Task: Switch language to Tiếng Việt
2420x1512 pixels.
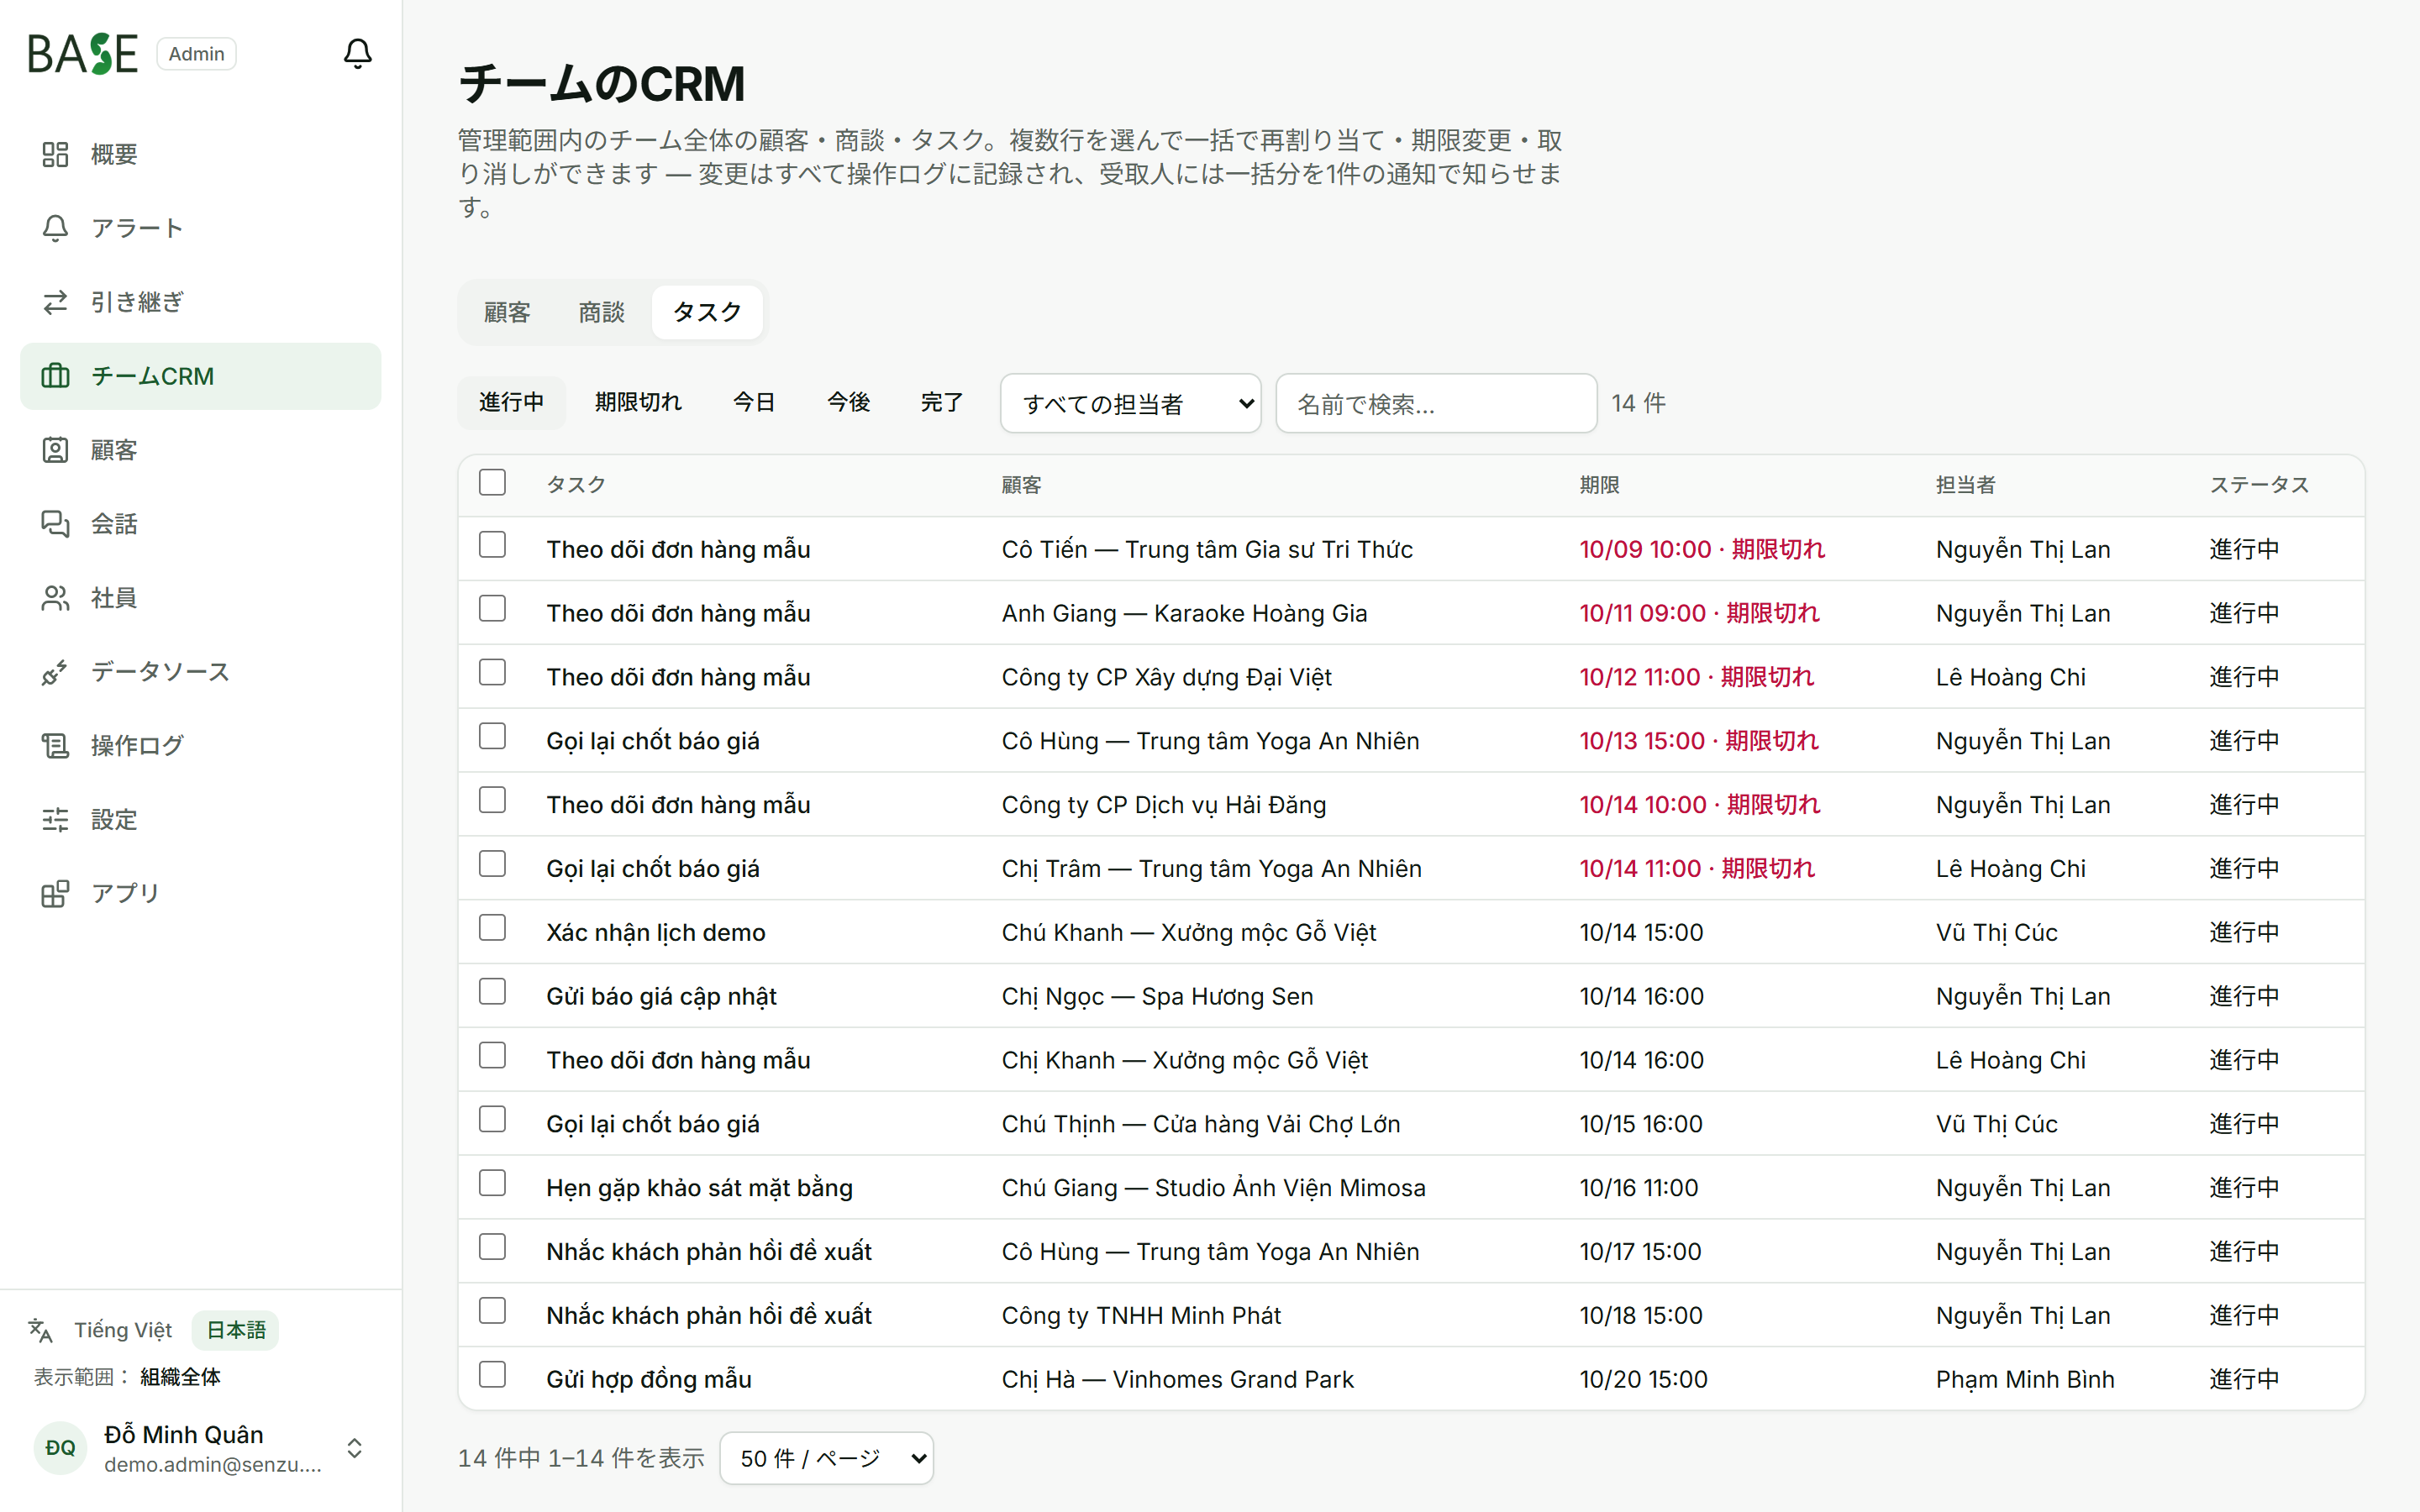Action: tap(123, 1330)
